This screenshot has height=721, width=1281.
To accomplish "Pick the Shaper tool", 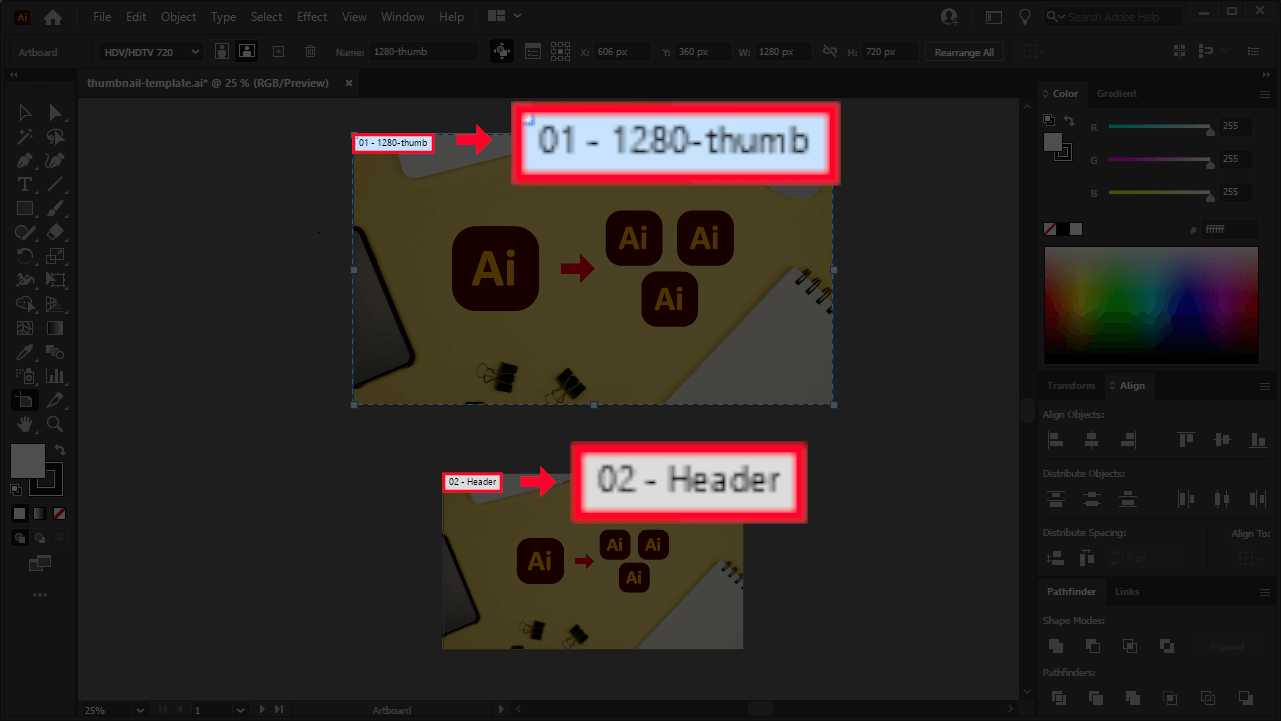I will [x=25, y=232].
